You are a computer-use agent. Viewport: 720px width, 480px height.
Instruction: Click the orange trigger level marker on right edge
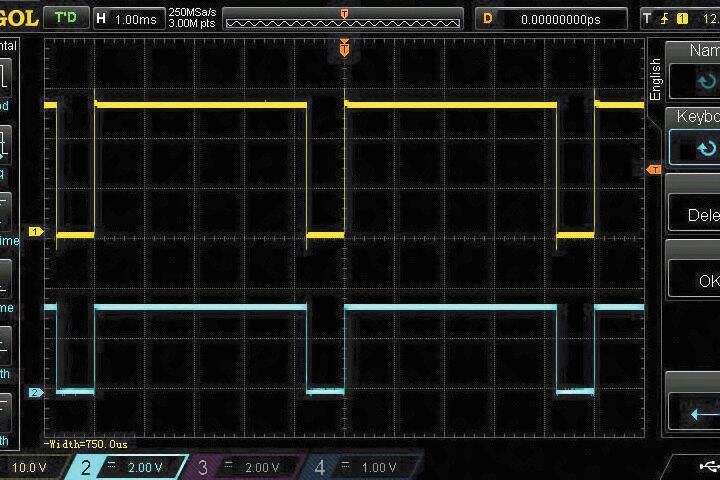pyautogui.click(x=654, y=170)
